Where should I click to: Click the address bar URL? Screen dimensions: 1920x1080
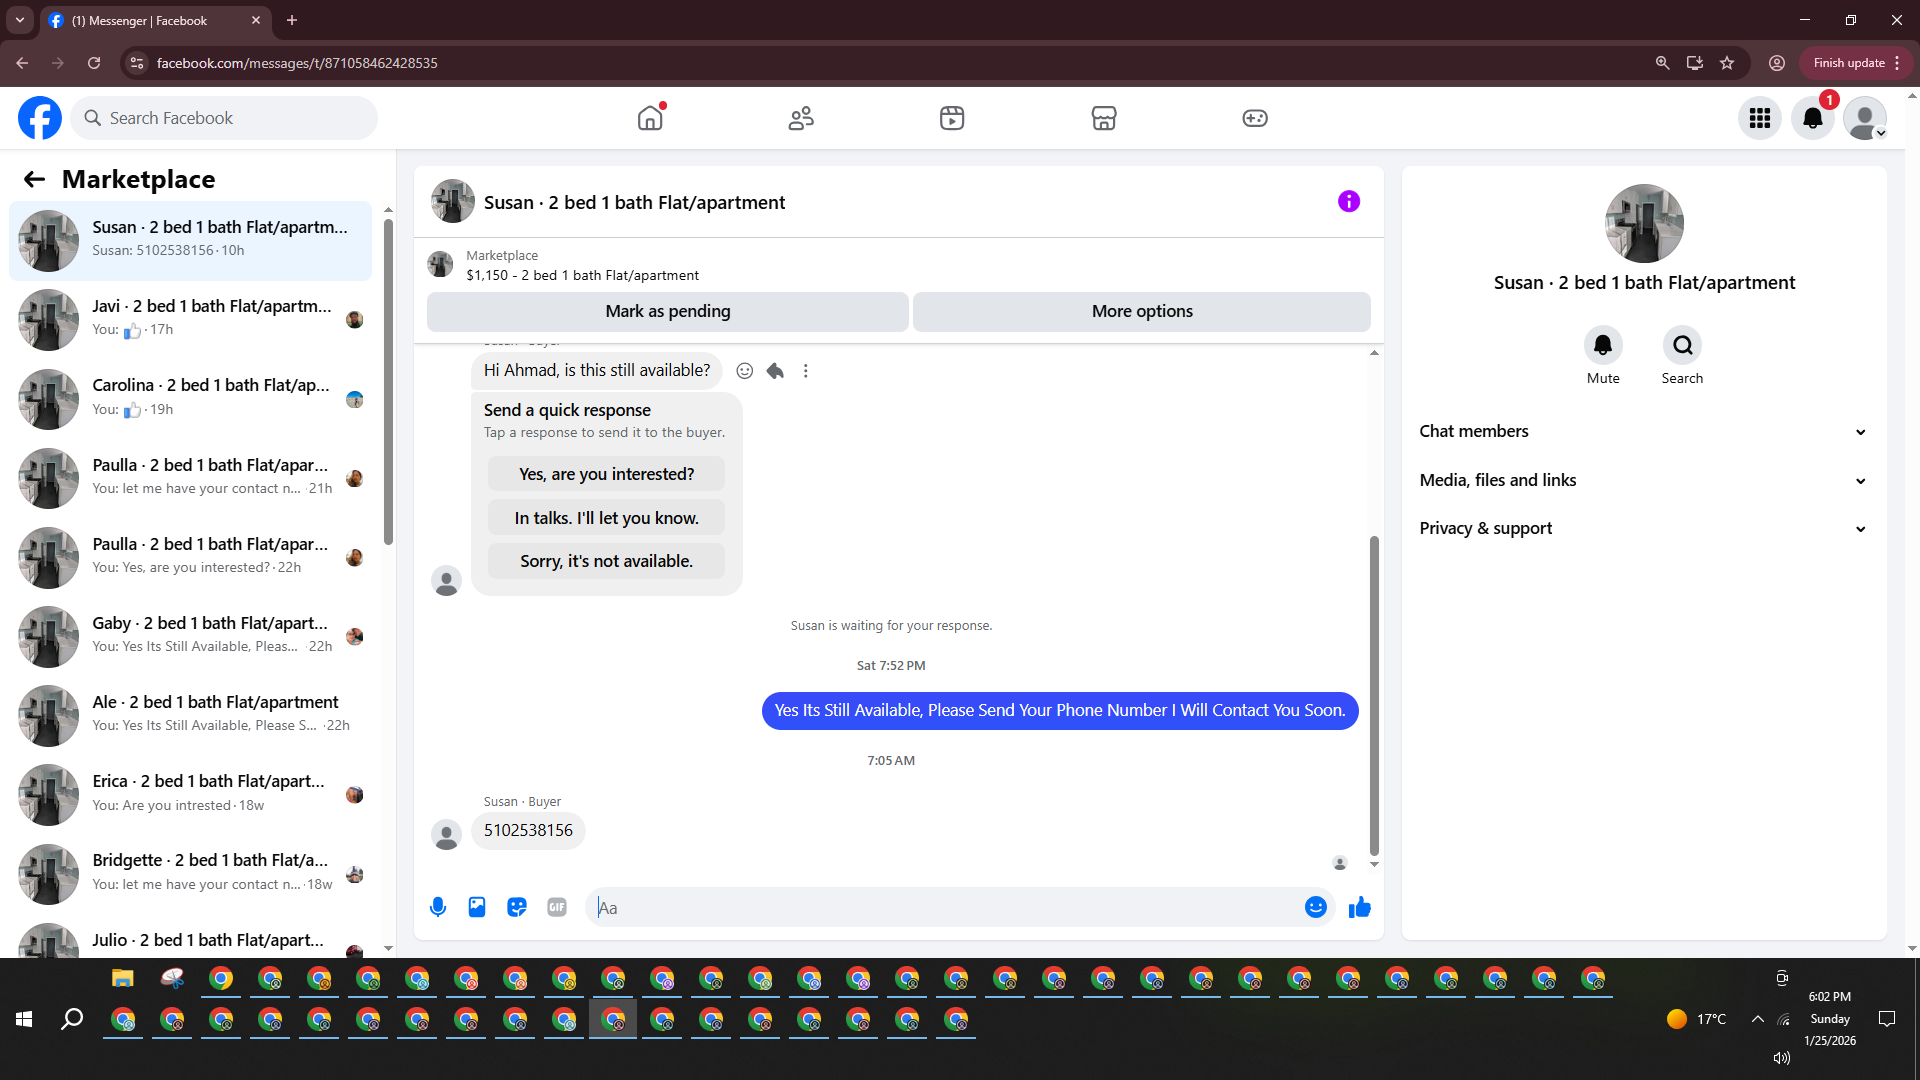(x=297, y=63)
